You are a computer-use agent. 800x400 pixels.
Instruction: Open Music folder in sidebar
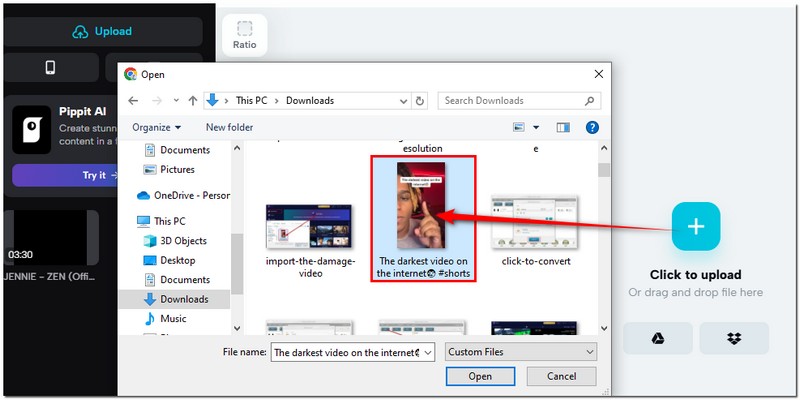173,318
